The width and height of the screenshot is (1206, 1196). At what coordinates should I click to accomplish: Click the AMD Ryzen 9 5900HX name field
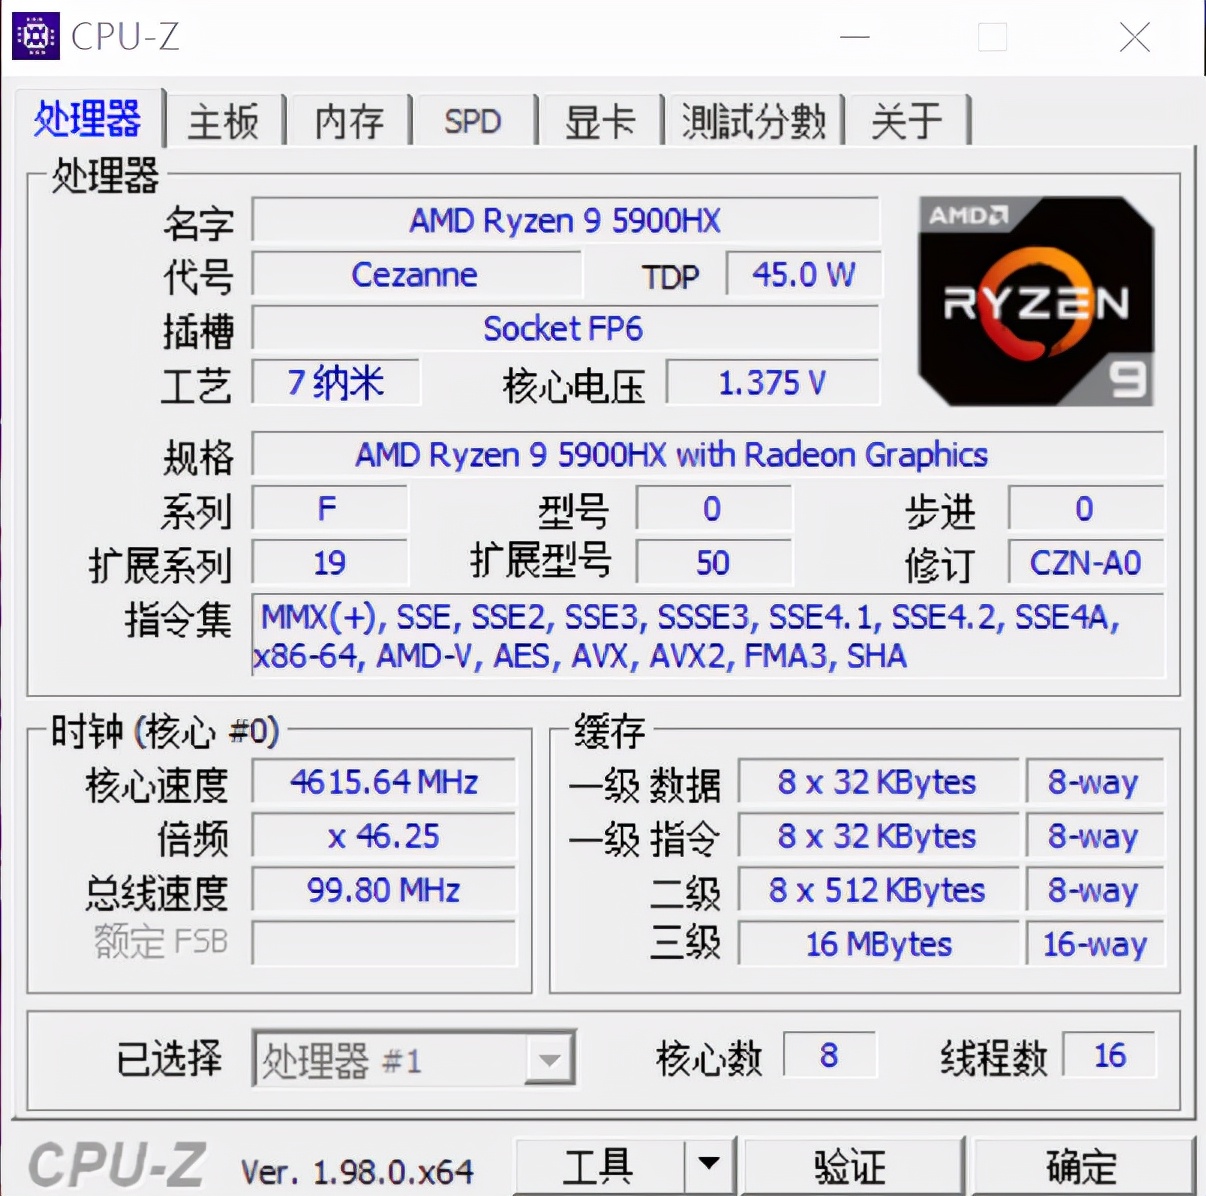[566, 221]
